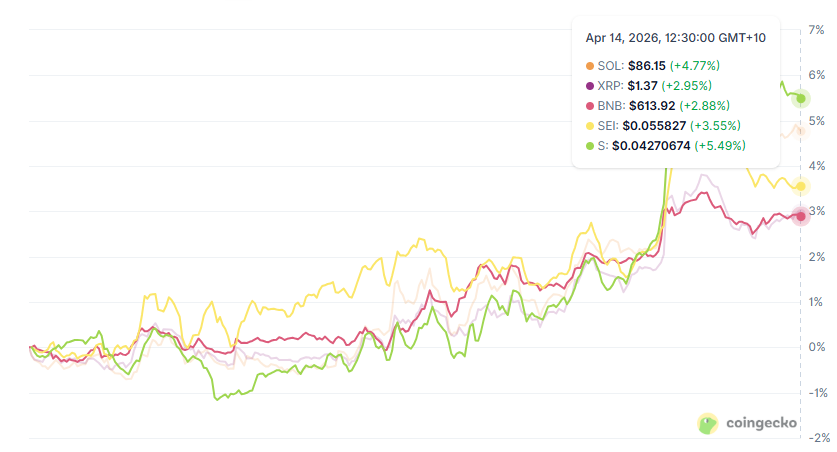Image resolution: width=837 pixels, height=452 pixels.
Task: Click the green S data point on chart
Action: point(801,99)
